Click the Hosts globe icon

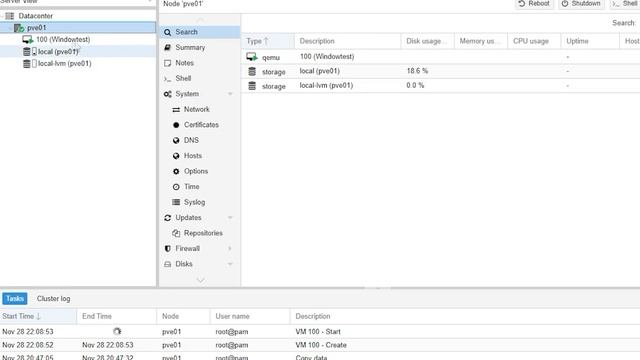176,156
